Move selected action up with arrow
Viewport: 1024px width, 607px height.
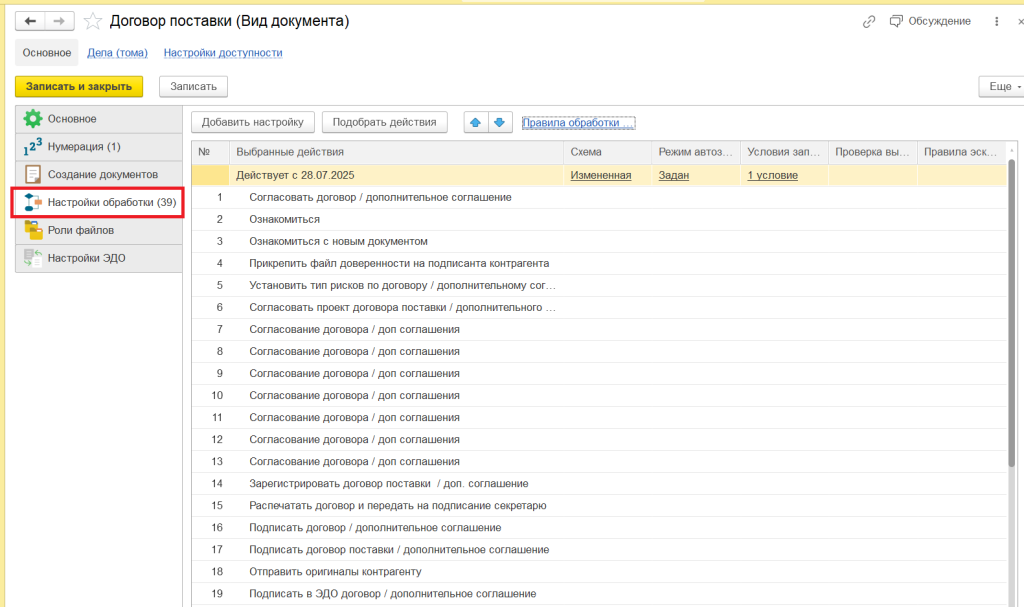476,122
